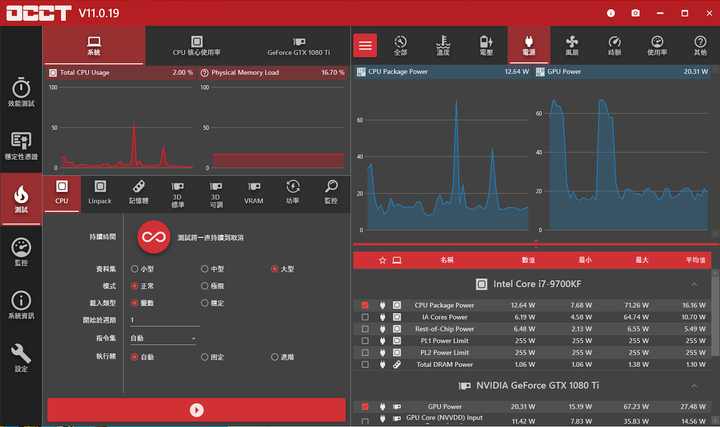The height and width of the screenshot is (427, 720).
Task: Click the system screen icon column header
Action: tap(397, 260)
